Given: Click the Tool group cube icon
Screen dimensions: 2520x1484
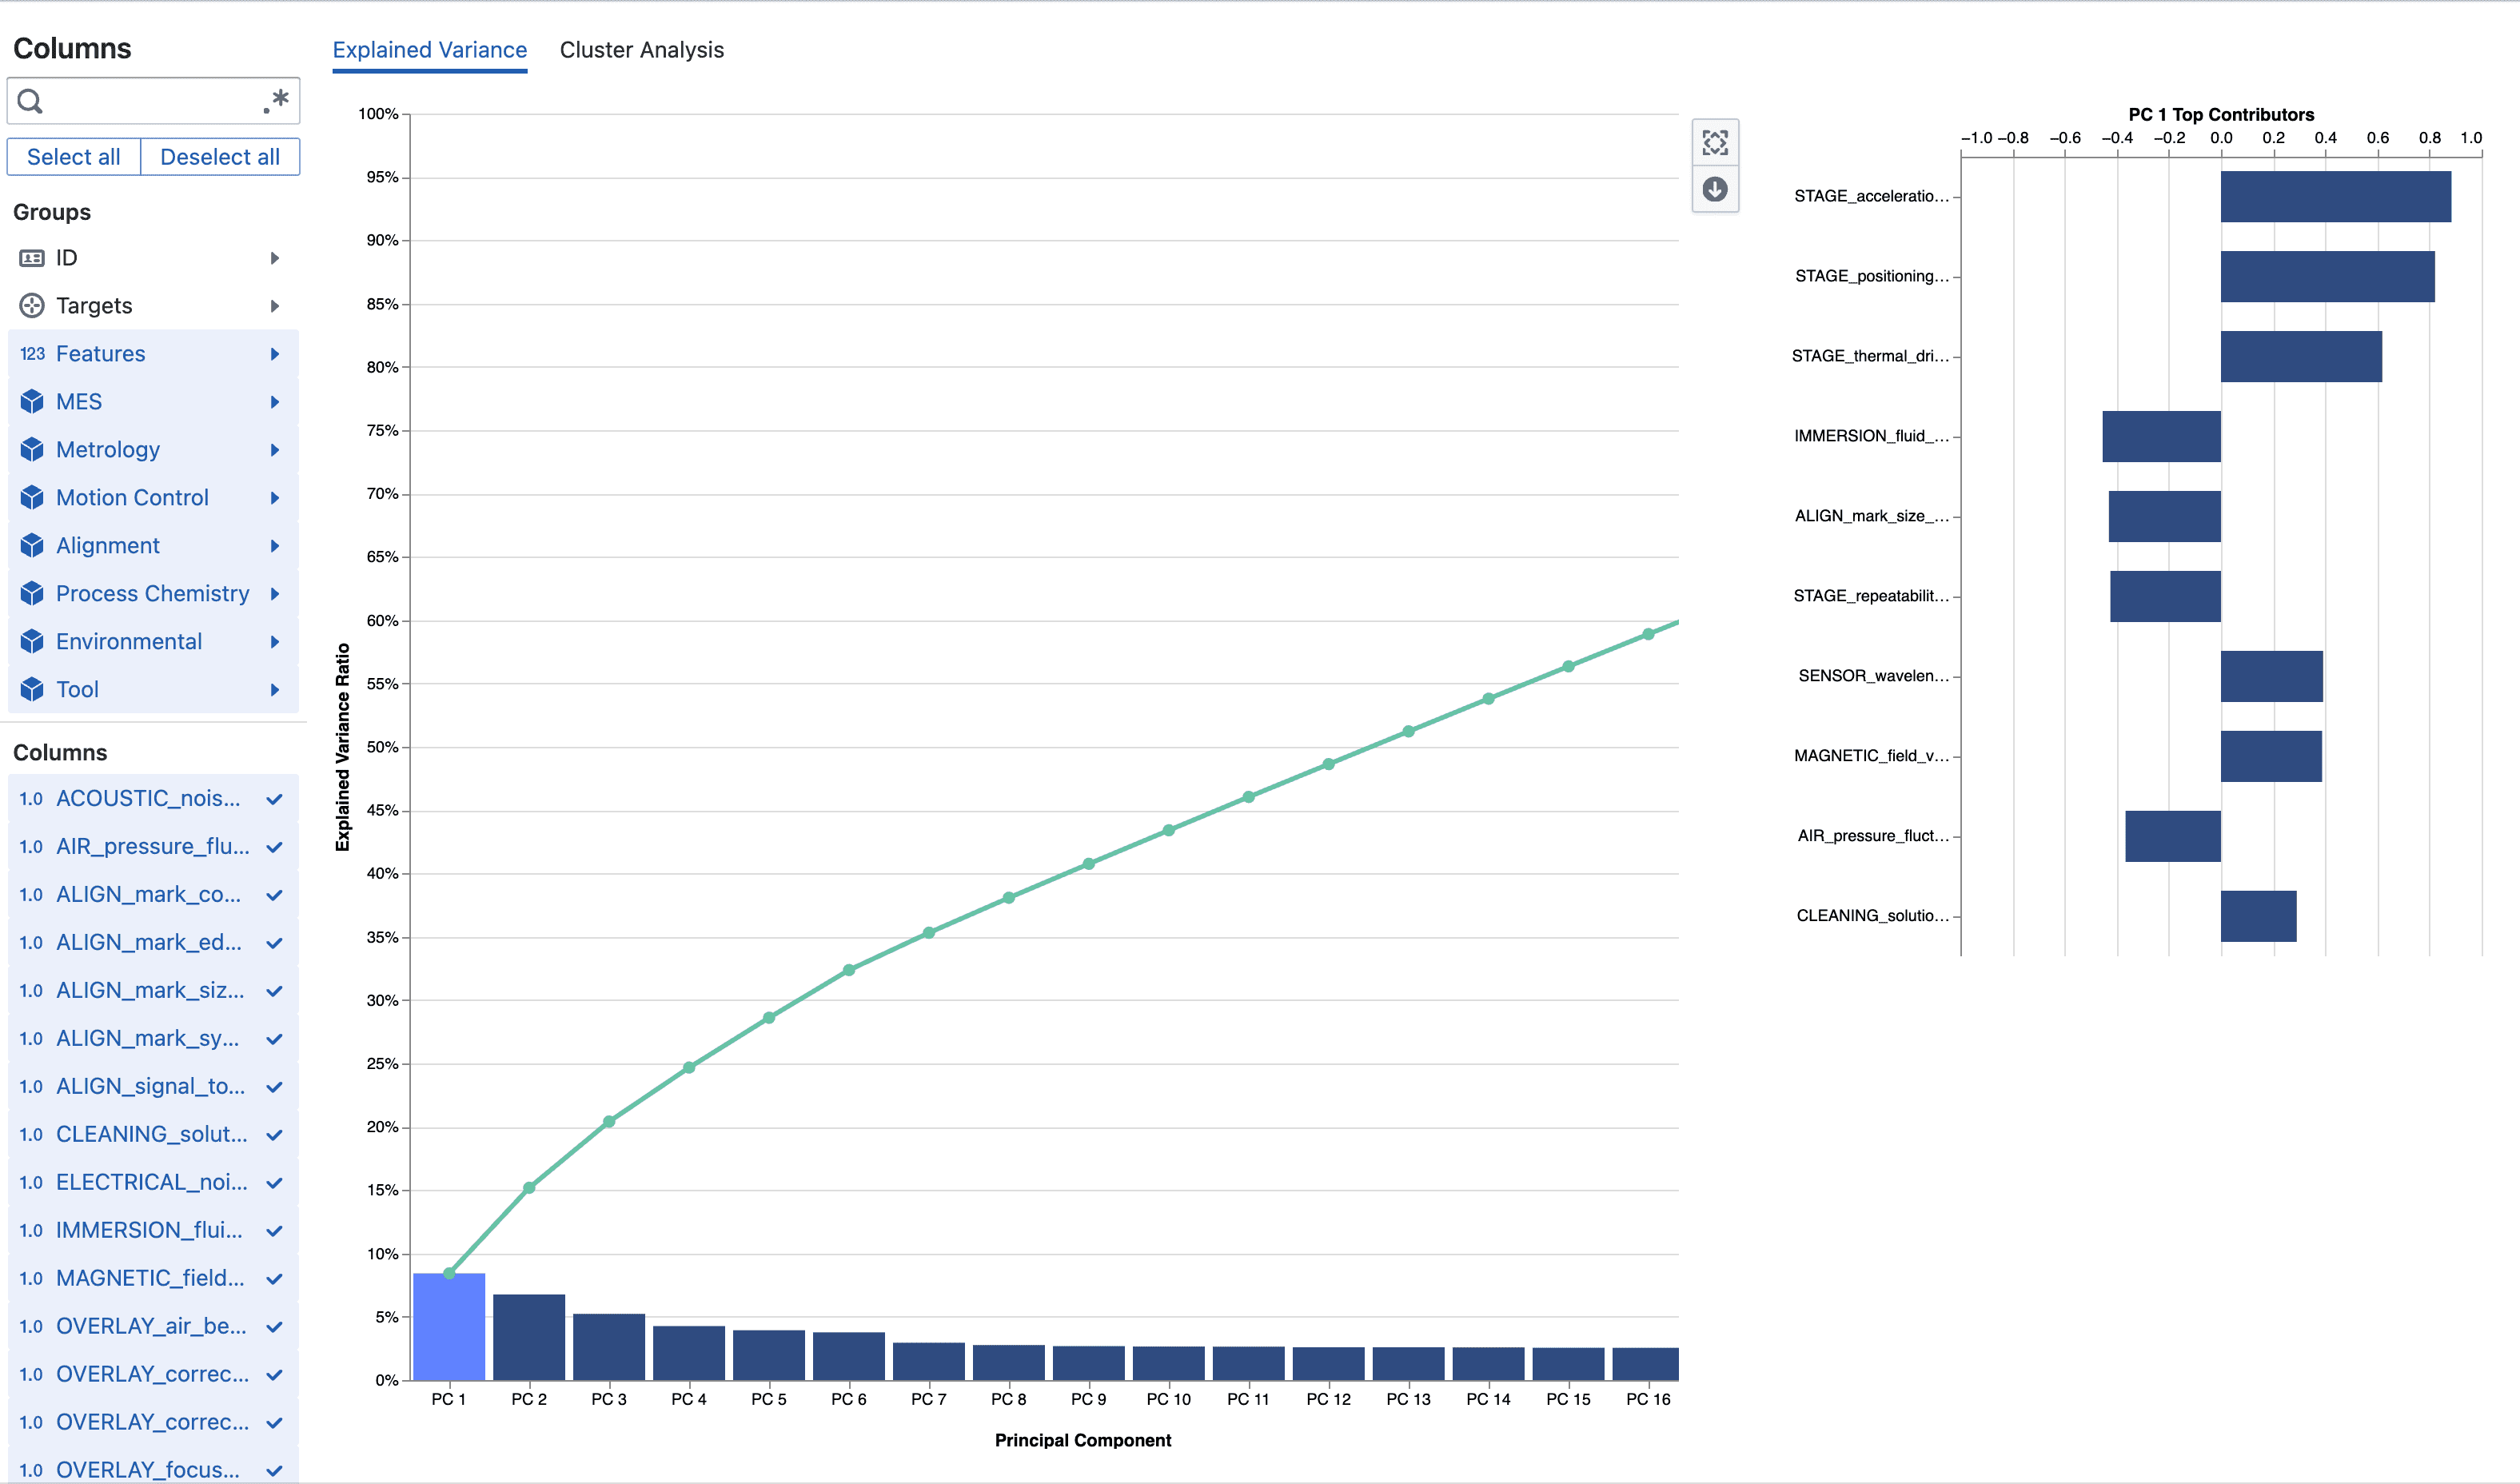Looking at the screenshot, I should (32, 690).
